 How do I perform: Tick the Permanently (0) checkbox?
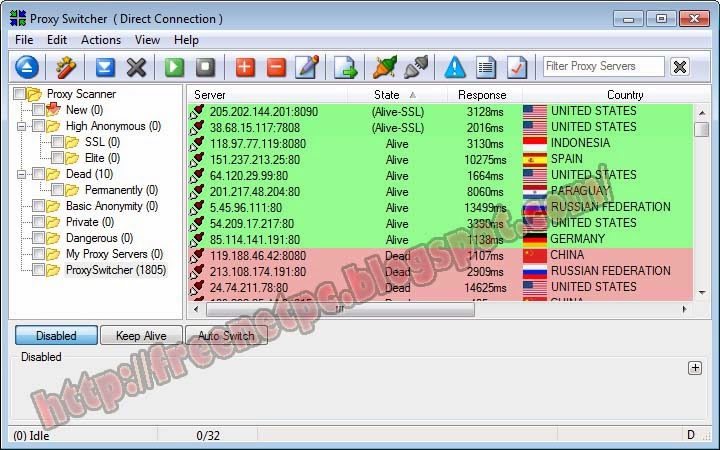(x=57, y=190)
